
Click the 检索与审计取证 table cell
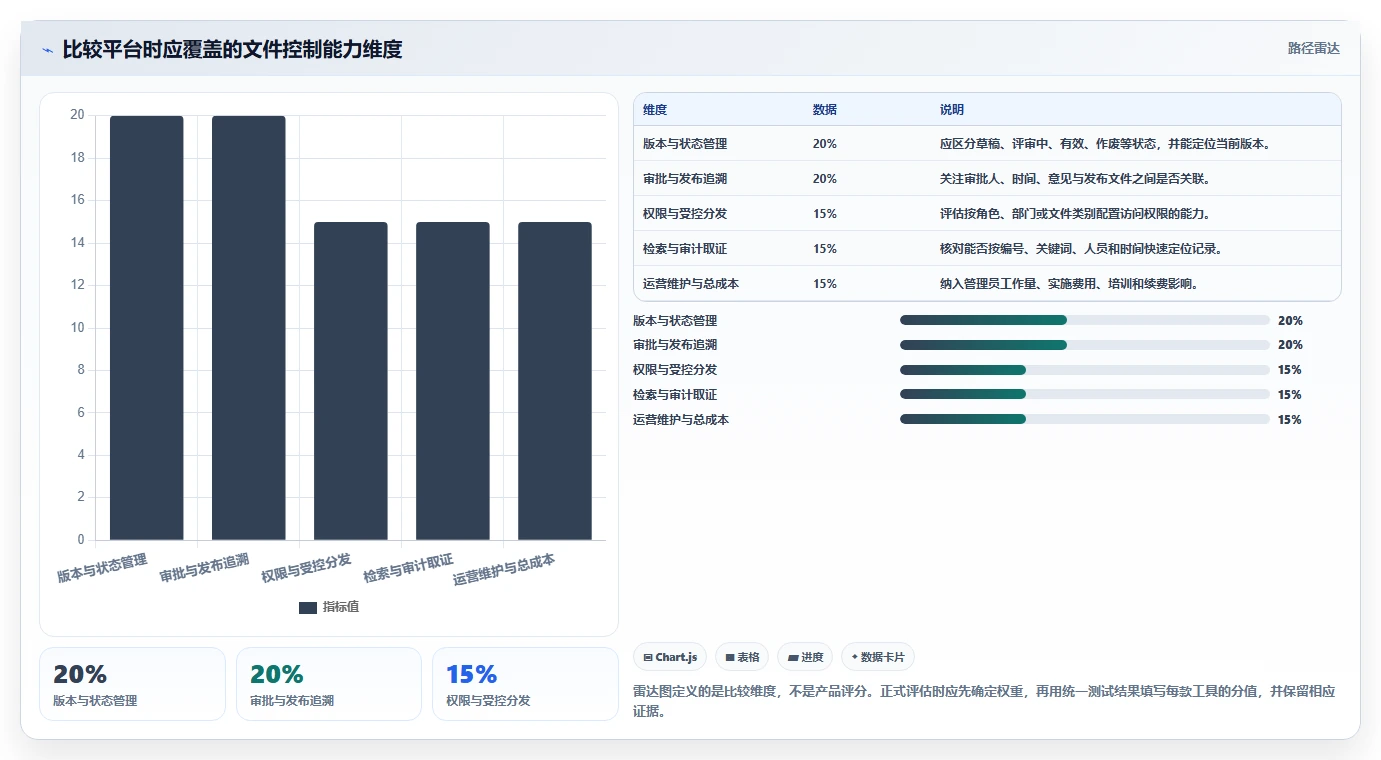685,249
